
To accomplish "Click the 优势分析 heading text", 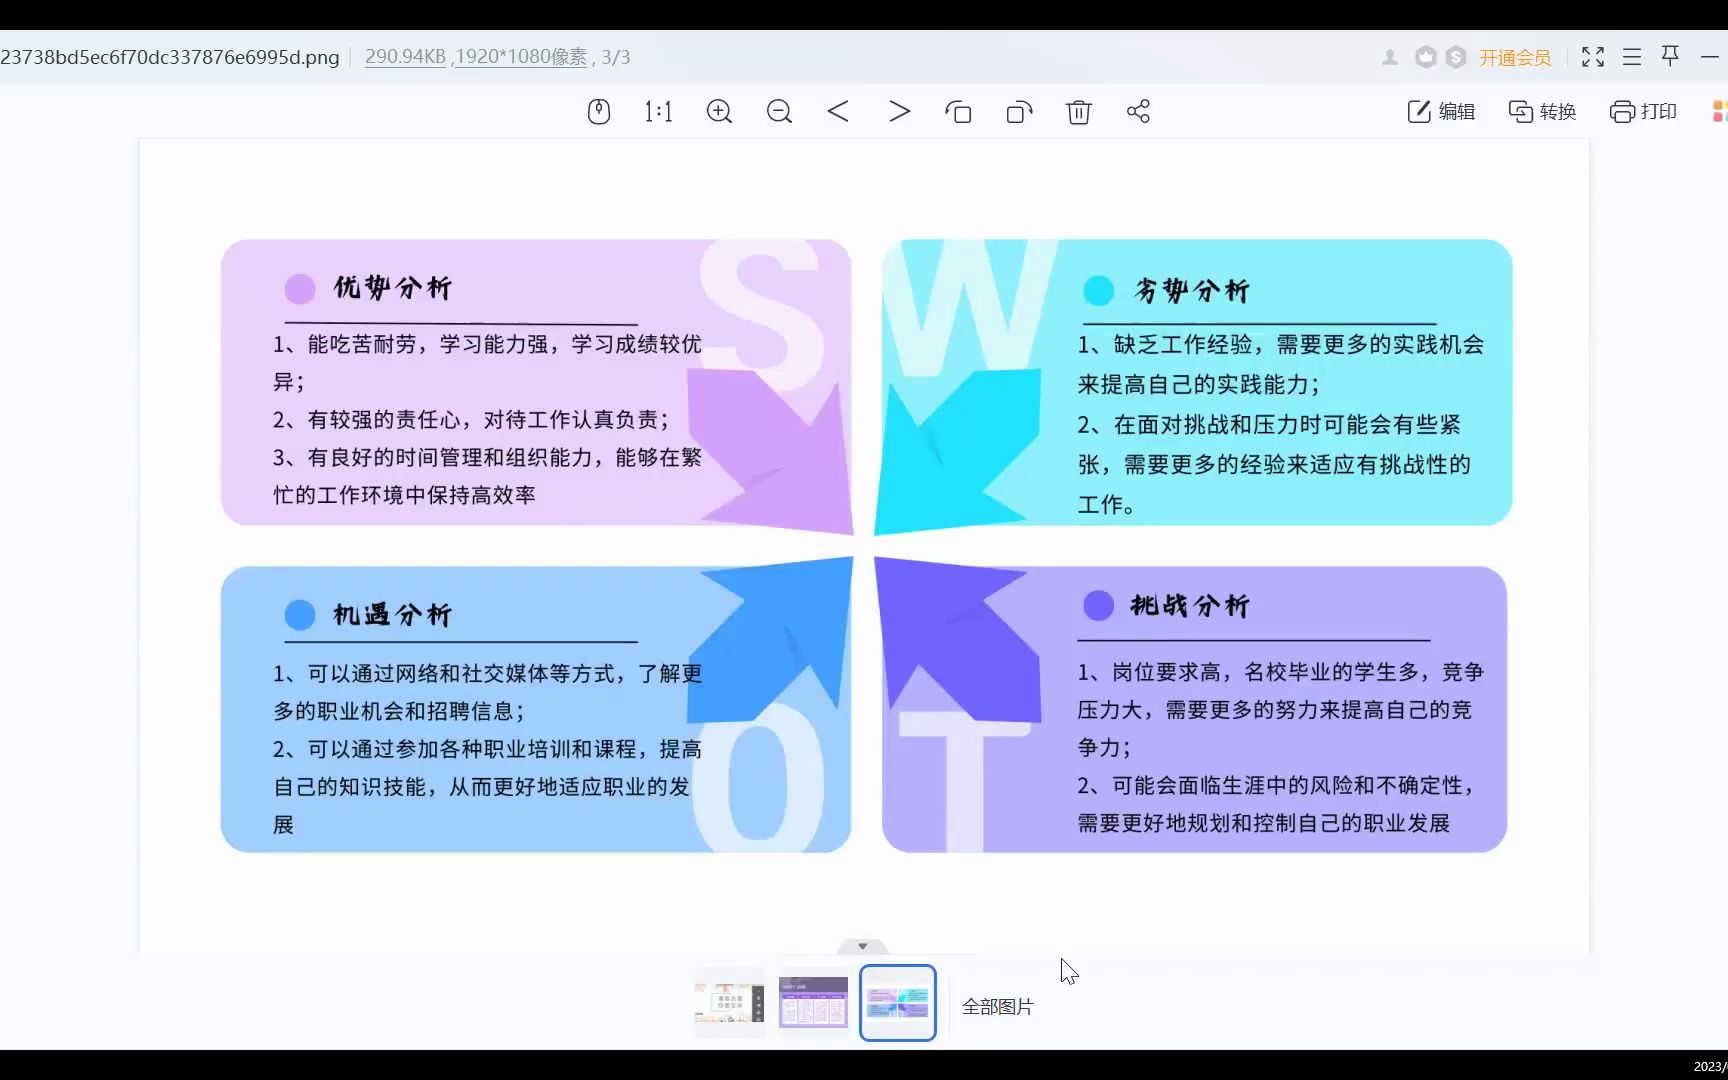I will (x=393, y=288).
